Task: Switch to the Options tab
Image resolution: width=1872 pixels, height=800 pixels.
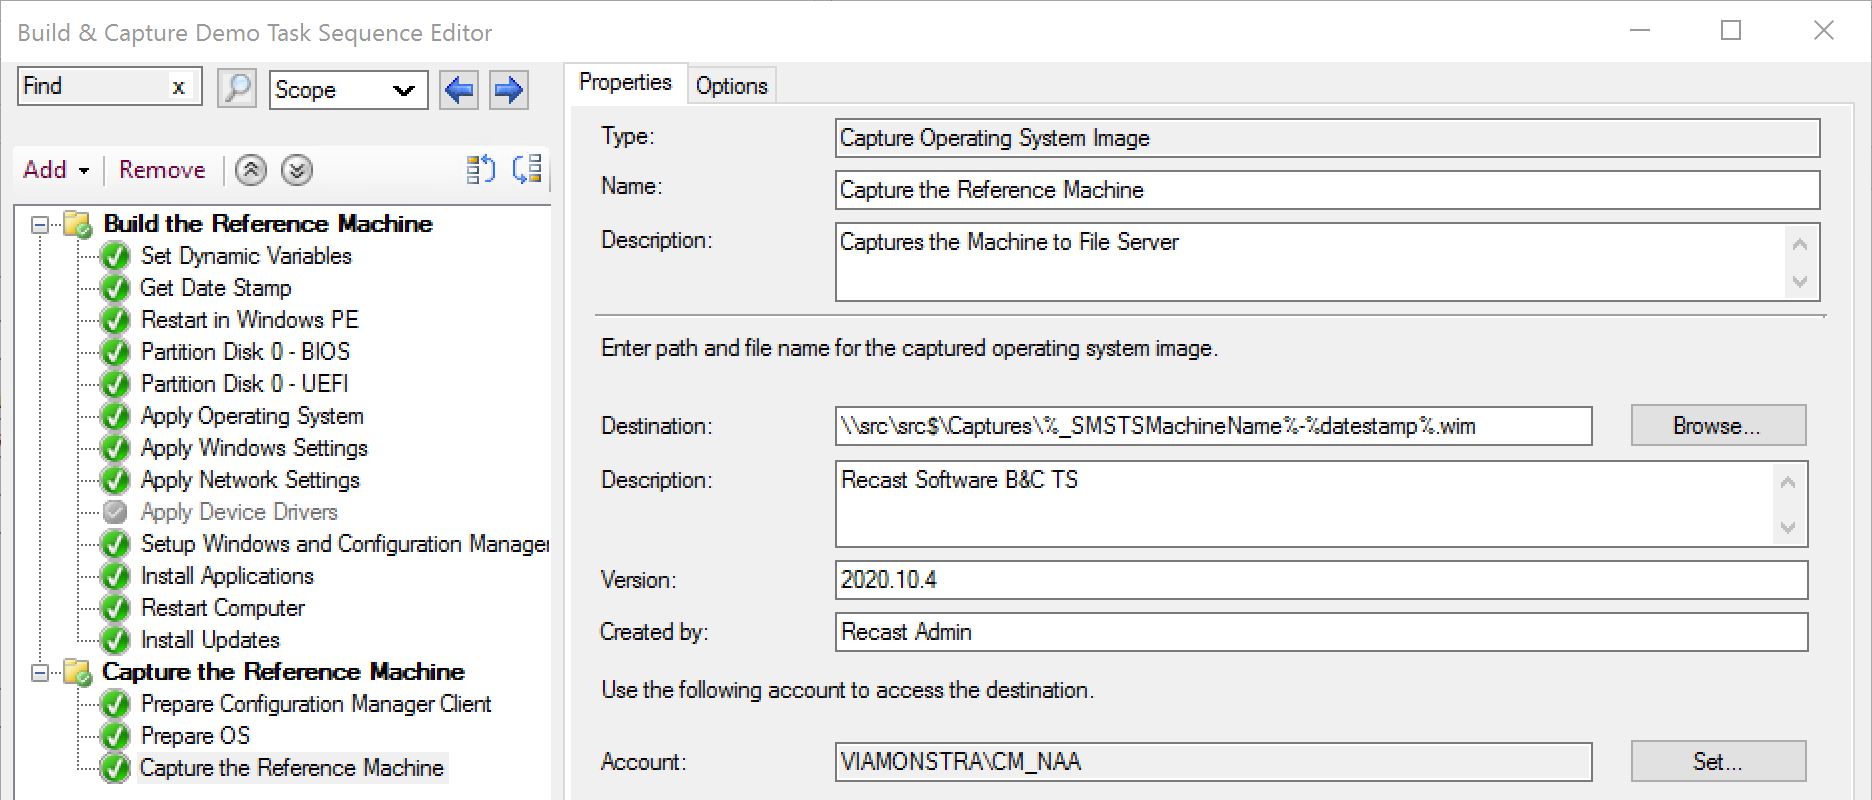Action: click(731, 86)
